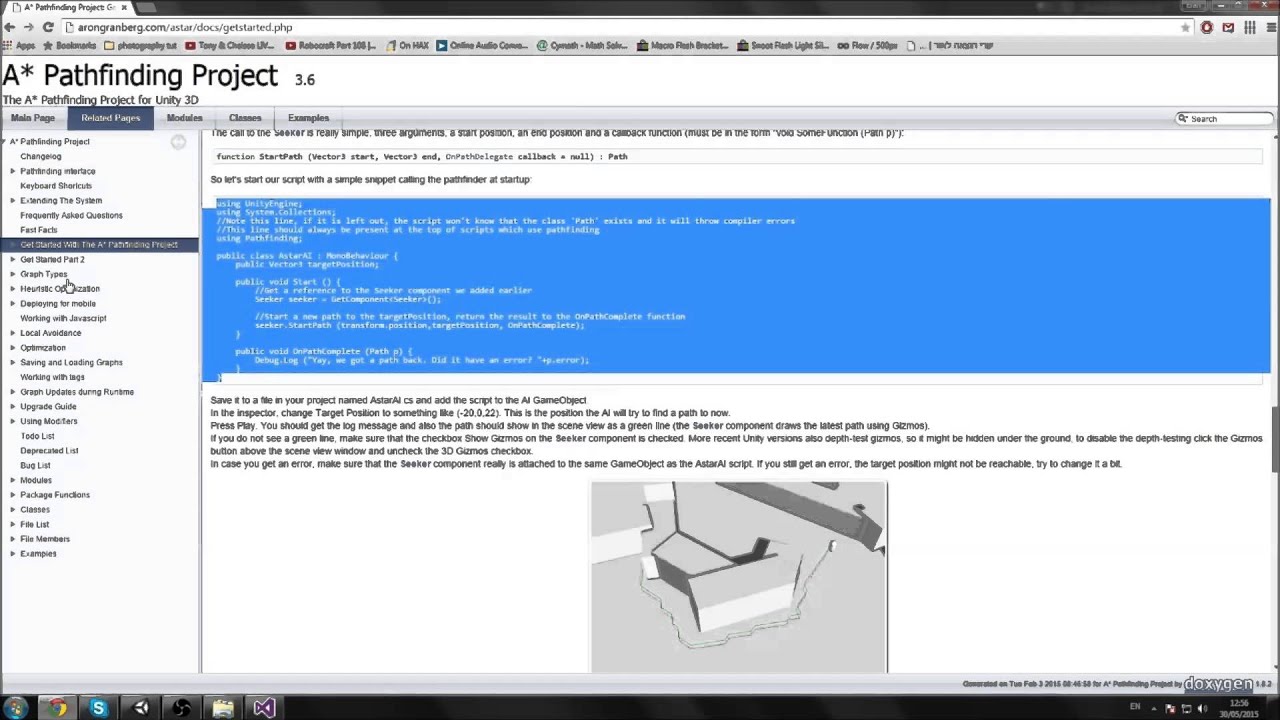Click the page vertical scrollbar thumb
The height and width of the screenshot is (720, 1280).
1274,441
